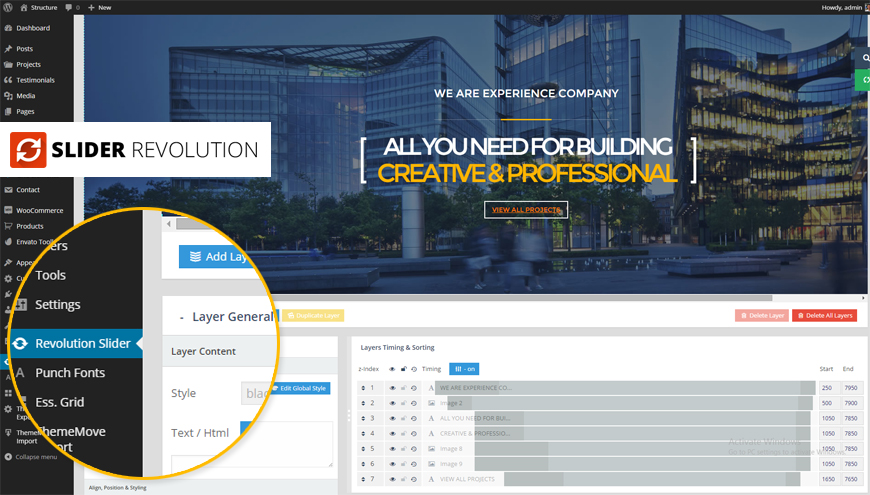Toggle visibility eye for layer 1
Image resolution: width=870 pixels, height=495 pixels.
point(391,387)
